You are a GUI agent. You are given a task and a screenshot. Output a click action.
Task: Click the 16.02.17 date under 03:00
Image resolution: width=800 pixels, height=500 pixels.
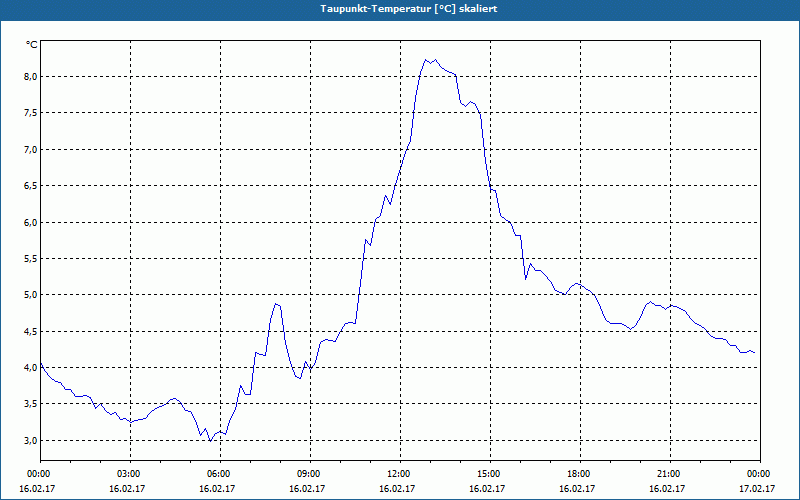click(127, 488)
